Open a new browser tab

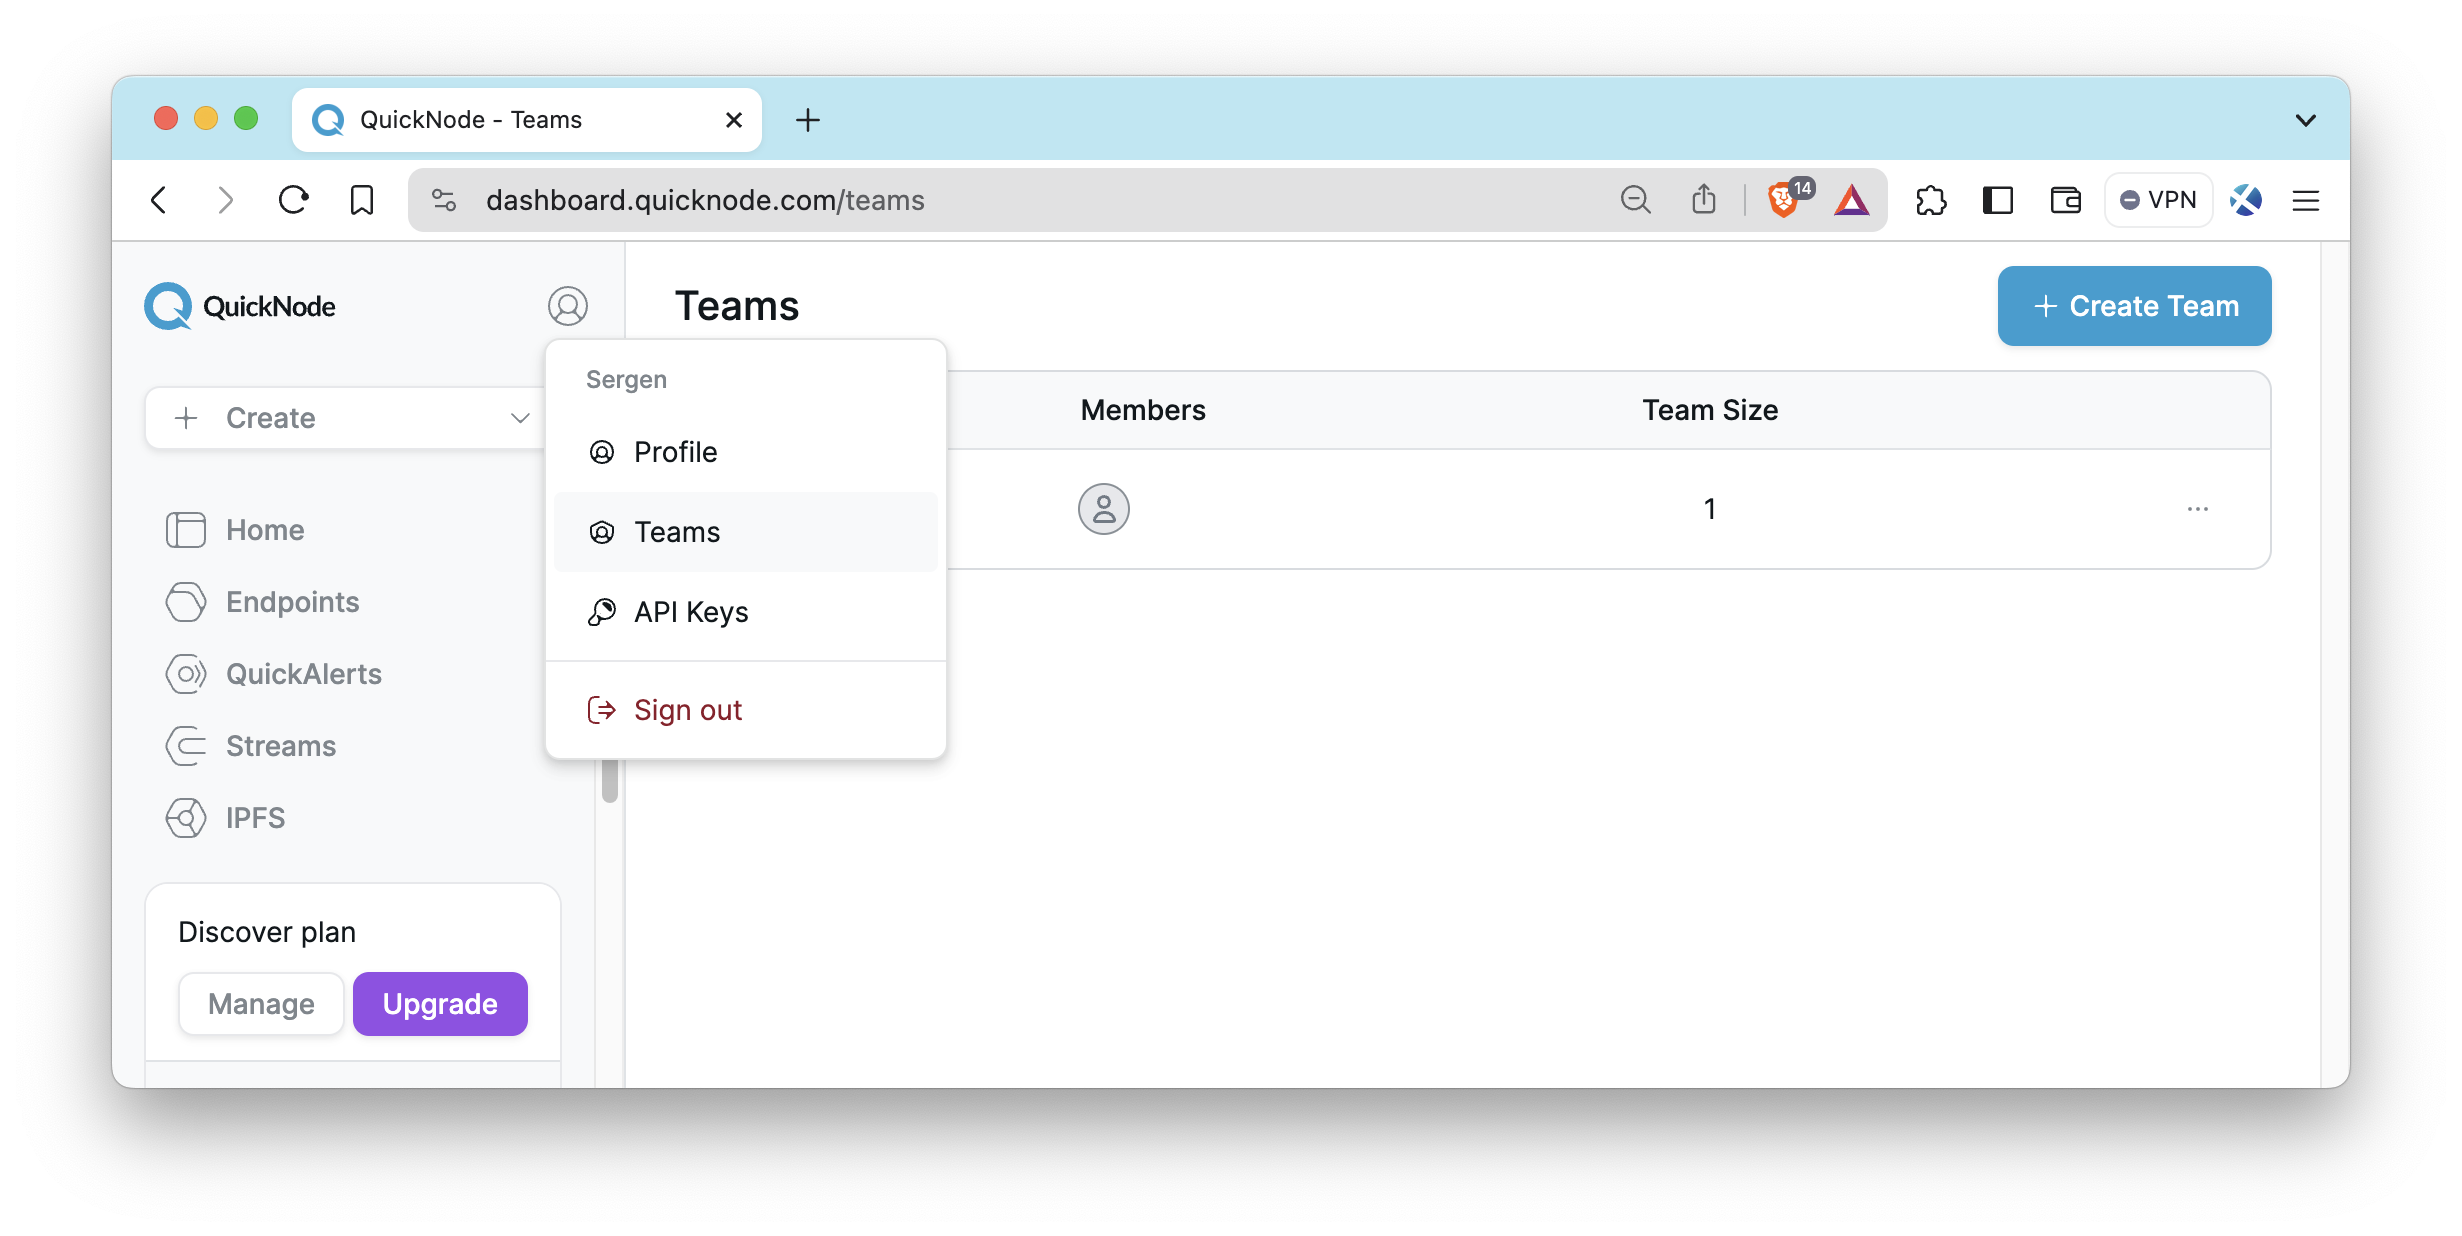[808, 120]
